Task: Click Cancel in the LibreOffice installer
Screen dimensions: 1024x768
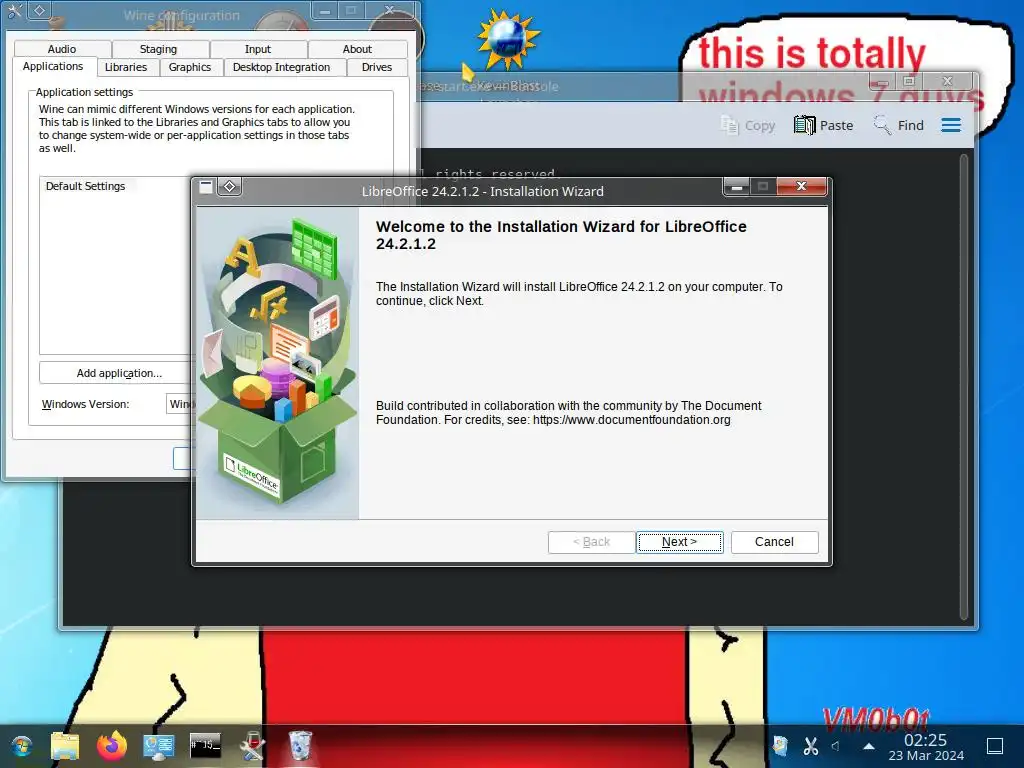Action: point(774,542)
